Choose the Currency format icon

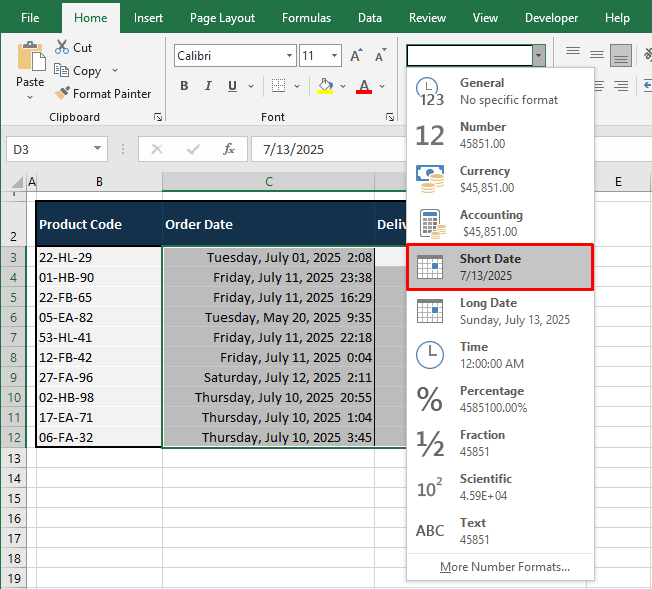[x=430, y=179]
